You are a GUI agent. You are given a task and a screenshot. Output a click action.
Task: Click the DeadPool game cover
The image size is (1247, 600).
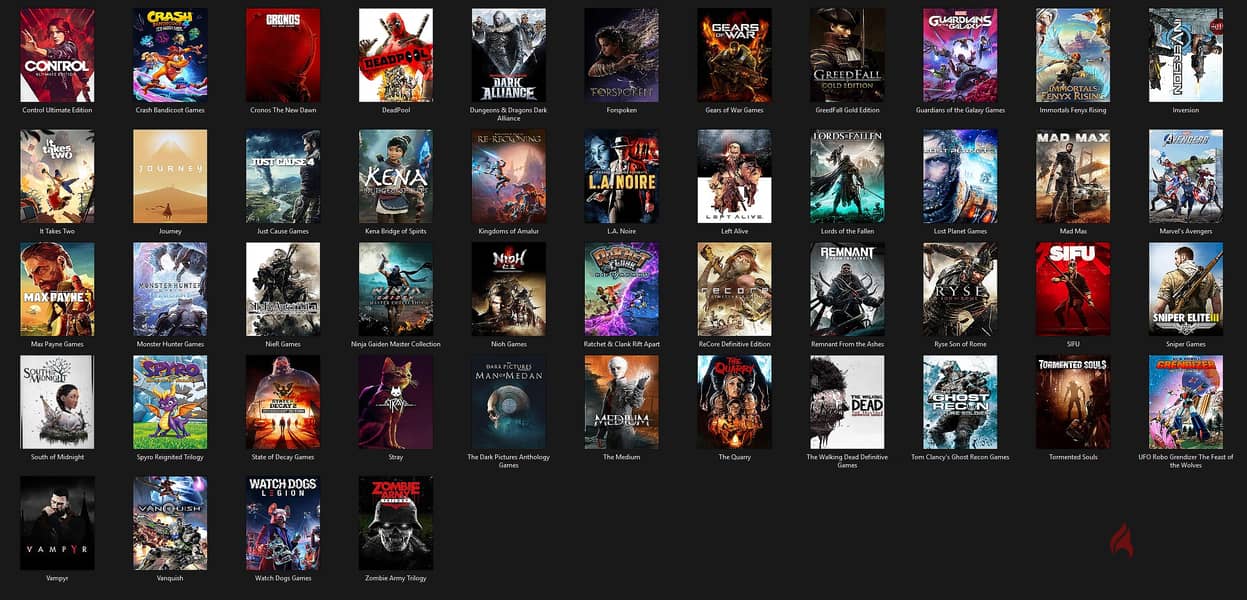click(x=396, y=55)
